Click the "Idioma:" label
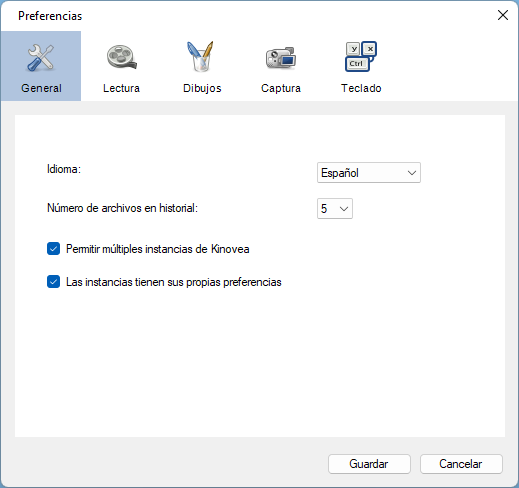Screen dimensions: 519x488 tap(64, 169)
